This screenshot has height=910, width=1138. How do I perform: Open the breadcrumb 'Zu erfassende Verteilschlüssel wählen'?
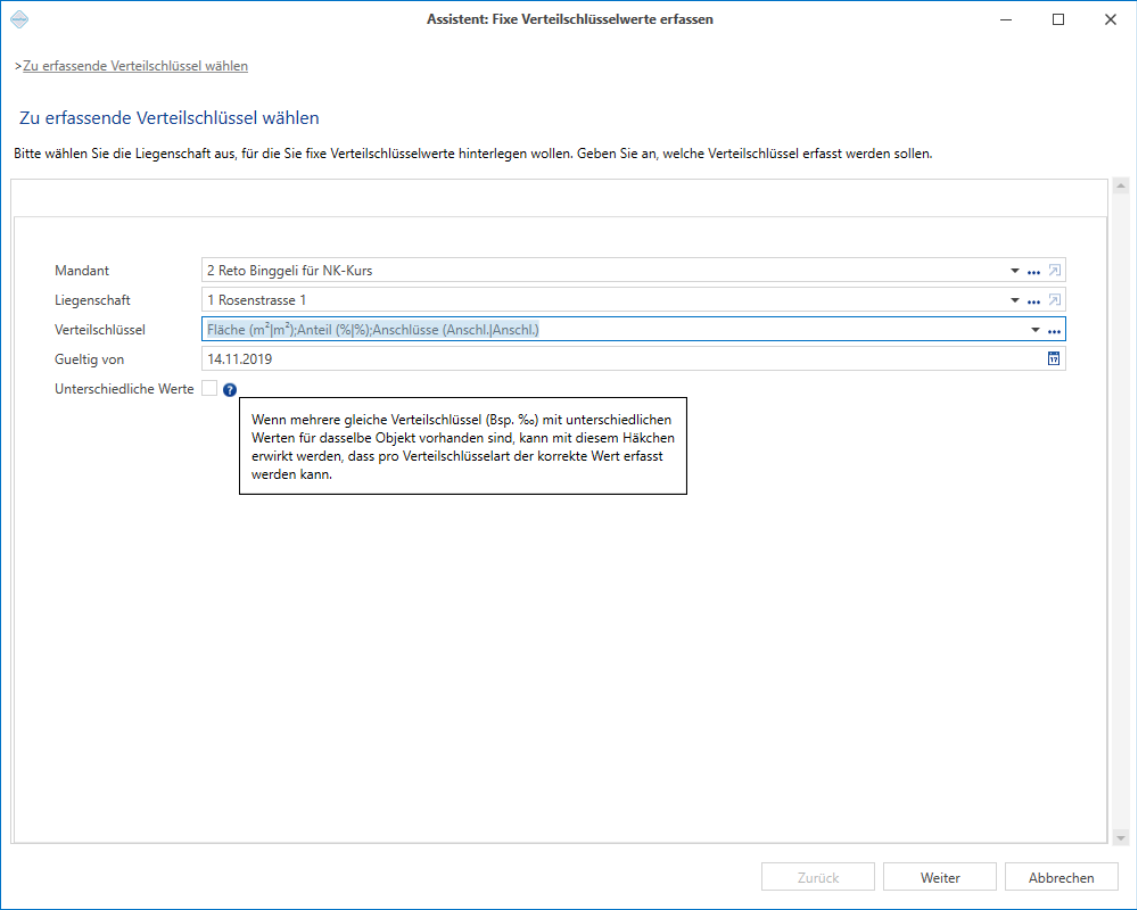tap(135, 66)
